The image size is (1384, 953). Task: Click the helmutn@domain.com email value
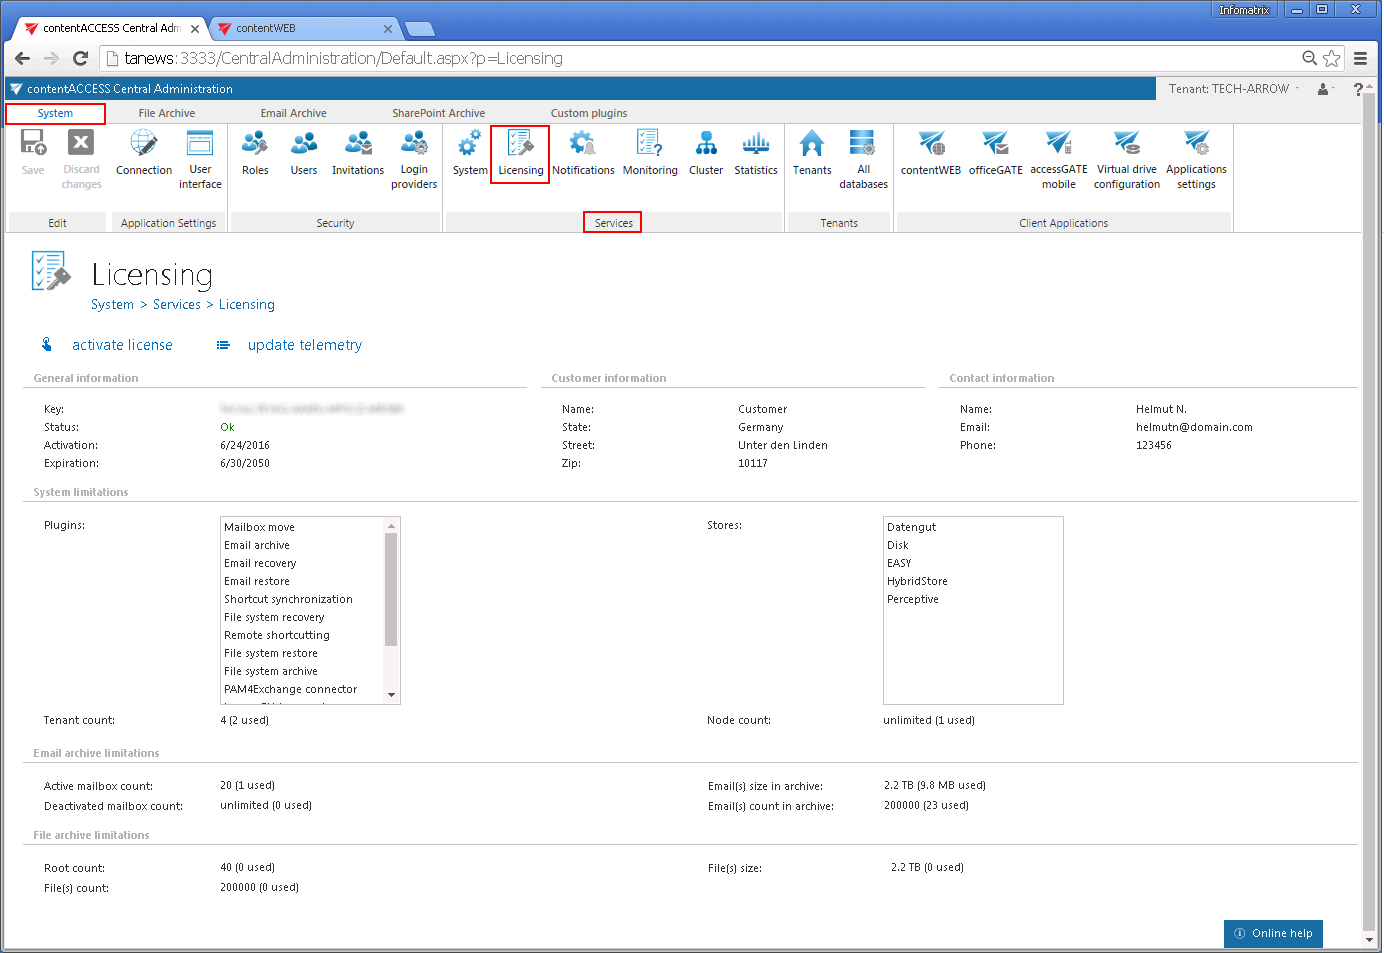(1194, 427)
